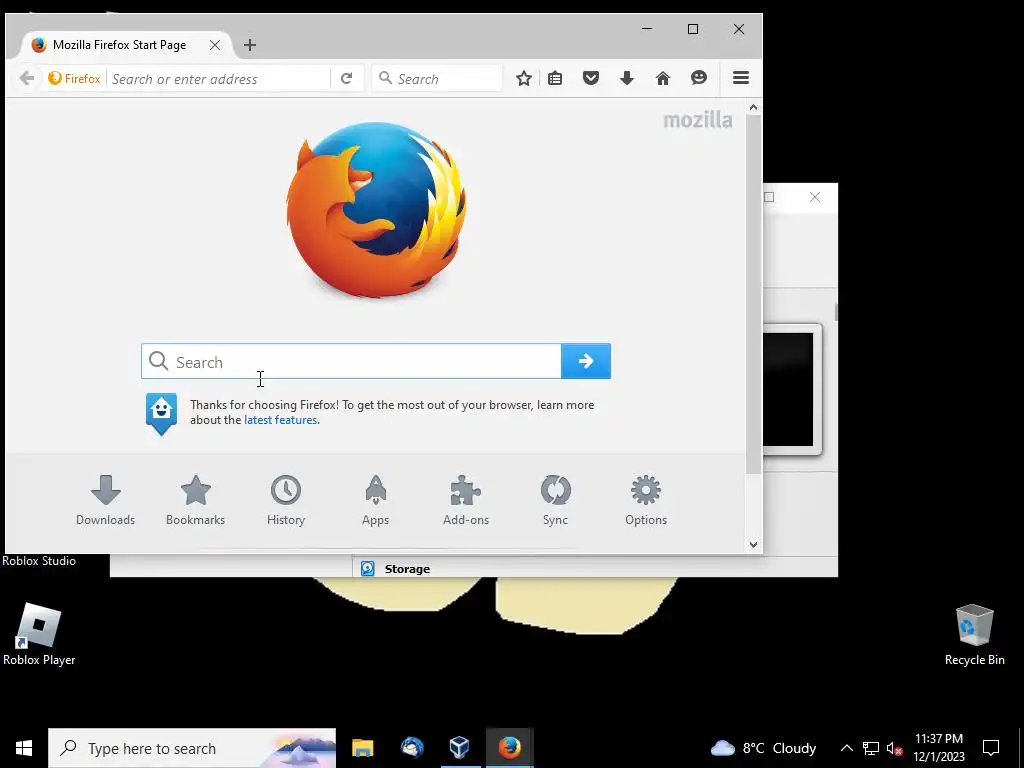Go back using the Firefox back arrow
Viewport: 1024px width, 768px height.
[x=27, y=78]
